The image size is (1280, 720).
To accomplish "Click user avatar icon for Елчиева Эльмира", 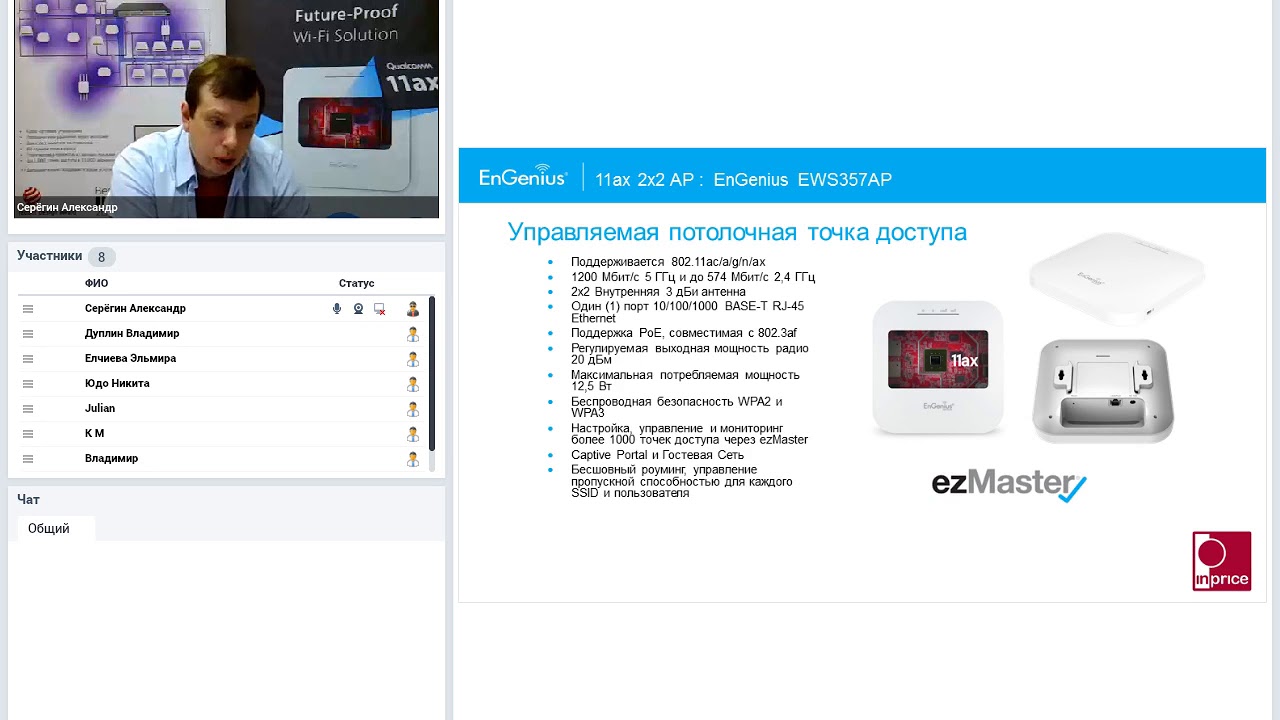I will [x=412, y=359].
